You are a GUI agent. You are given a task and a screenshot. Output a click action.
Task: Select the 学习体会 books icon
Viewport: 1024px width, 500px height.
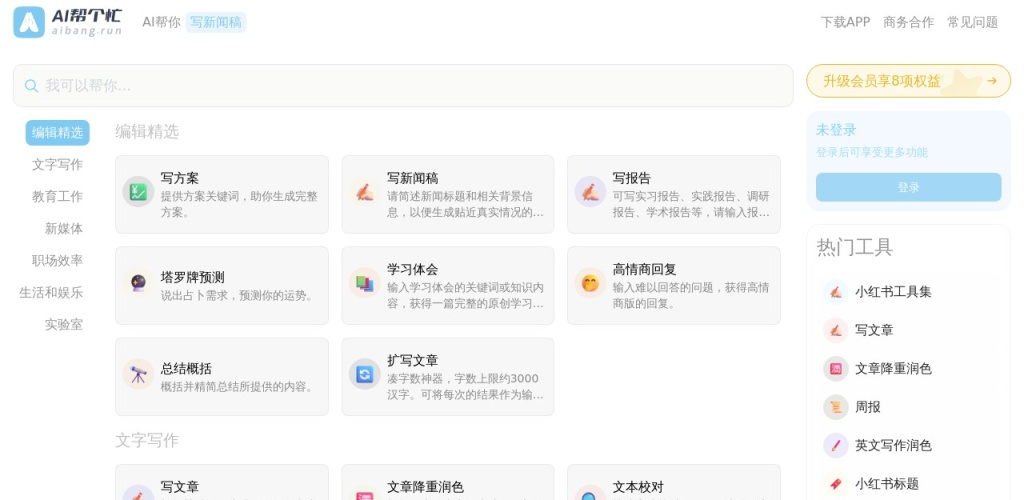[364, 283]
